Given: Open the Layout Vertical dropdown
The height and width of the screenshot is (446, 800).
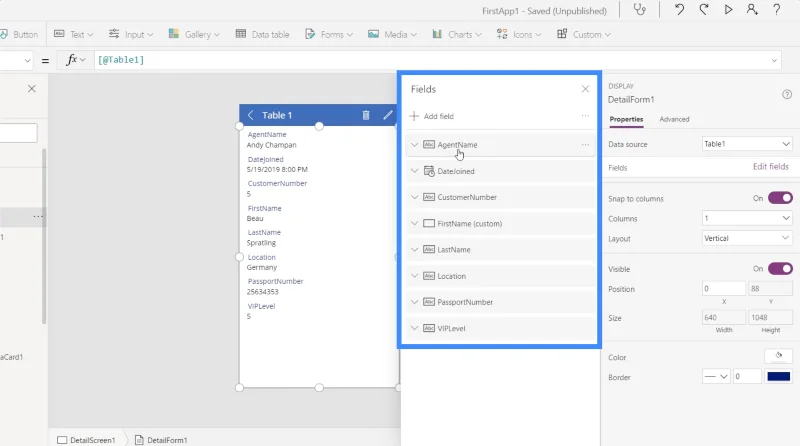Looking at the screenshot, I should [x=747, y=238].
